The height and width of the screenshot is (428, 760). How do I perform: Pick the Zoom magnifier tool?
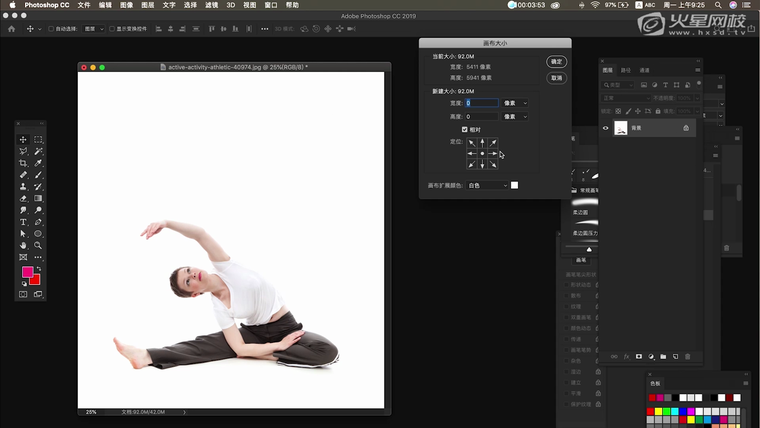(x=38, y=245)
